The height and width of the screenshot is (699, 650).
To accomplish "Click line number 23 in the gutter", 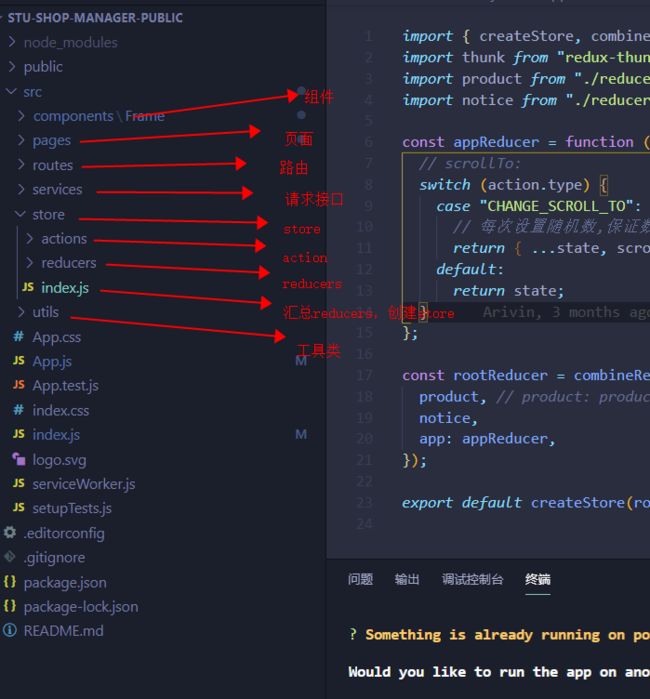I will (364, 503).
